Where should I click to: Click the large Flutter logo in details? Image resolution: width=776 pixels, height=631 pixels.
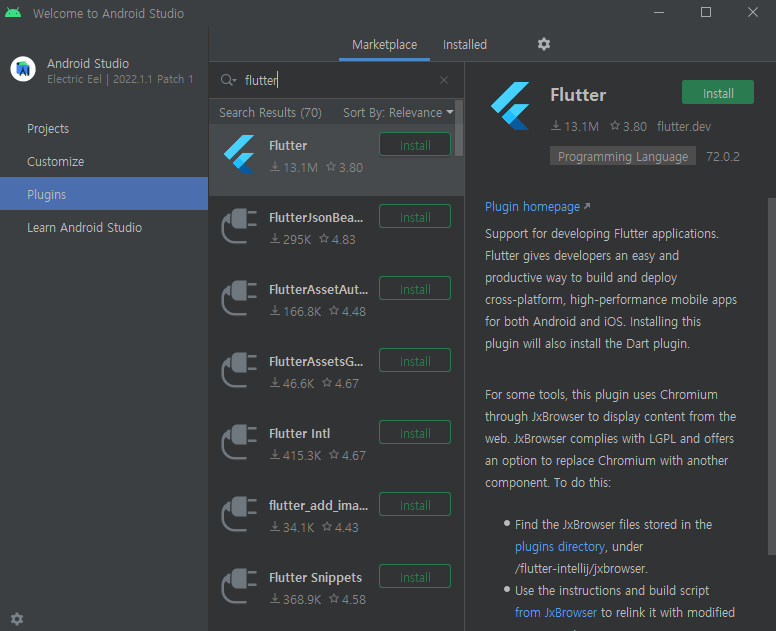[510, 106]
